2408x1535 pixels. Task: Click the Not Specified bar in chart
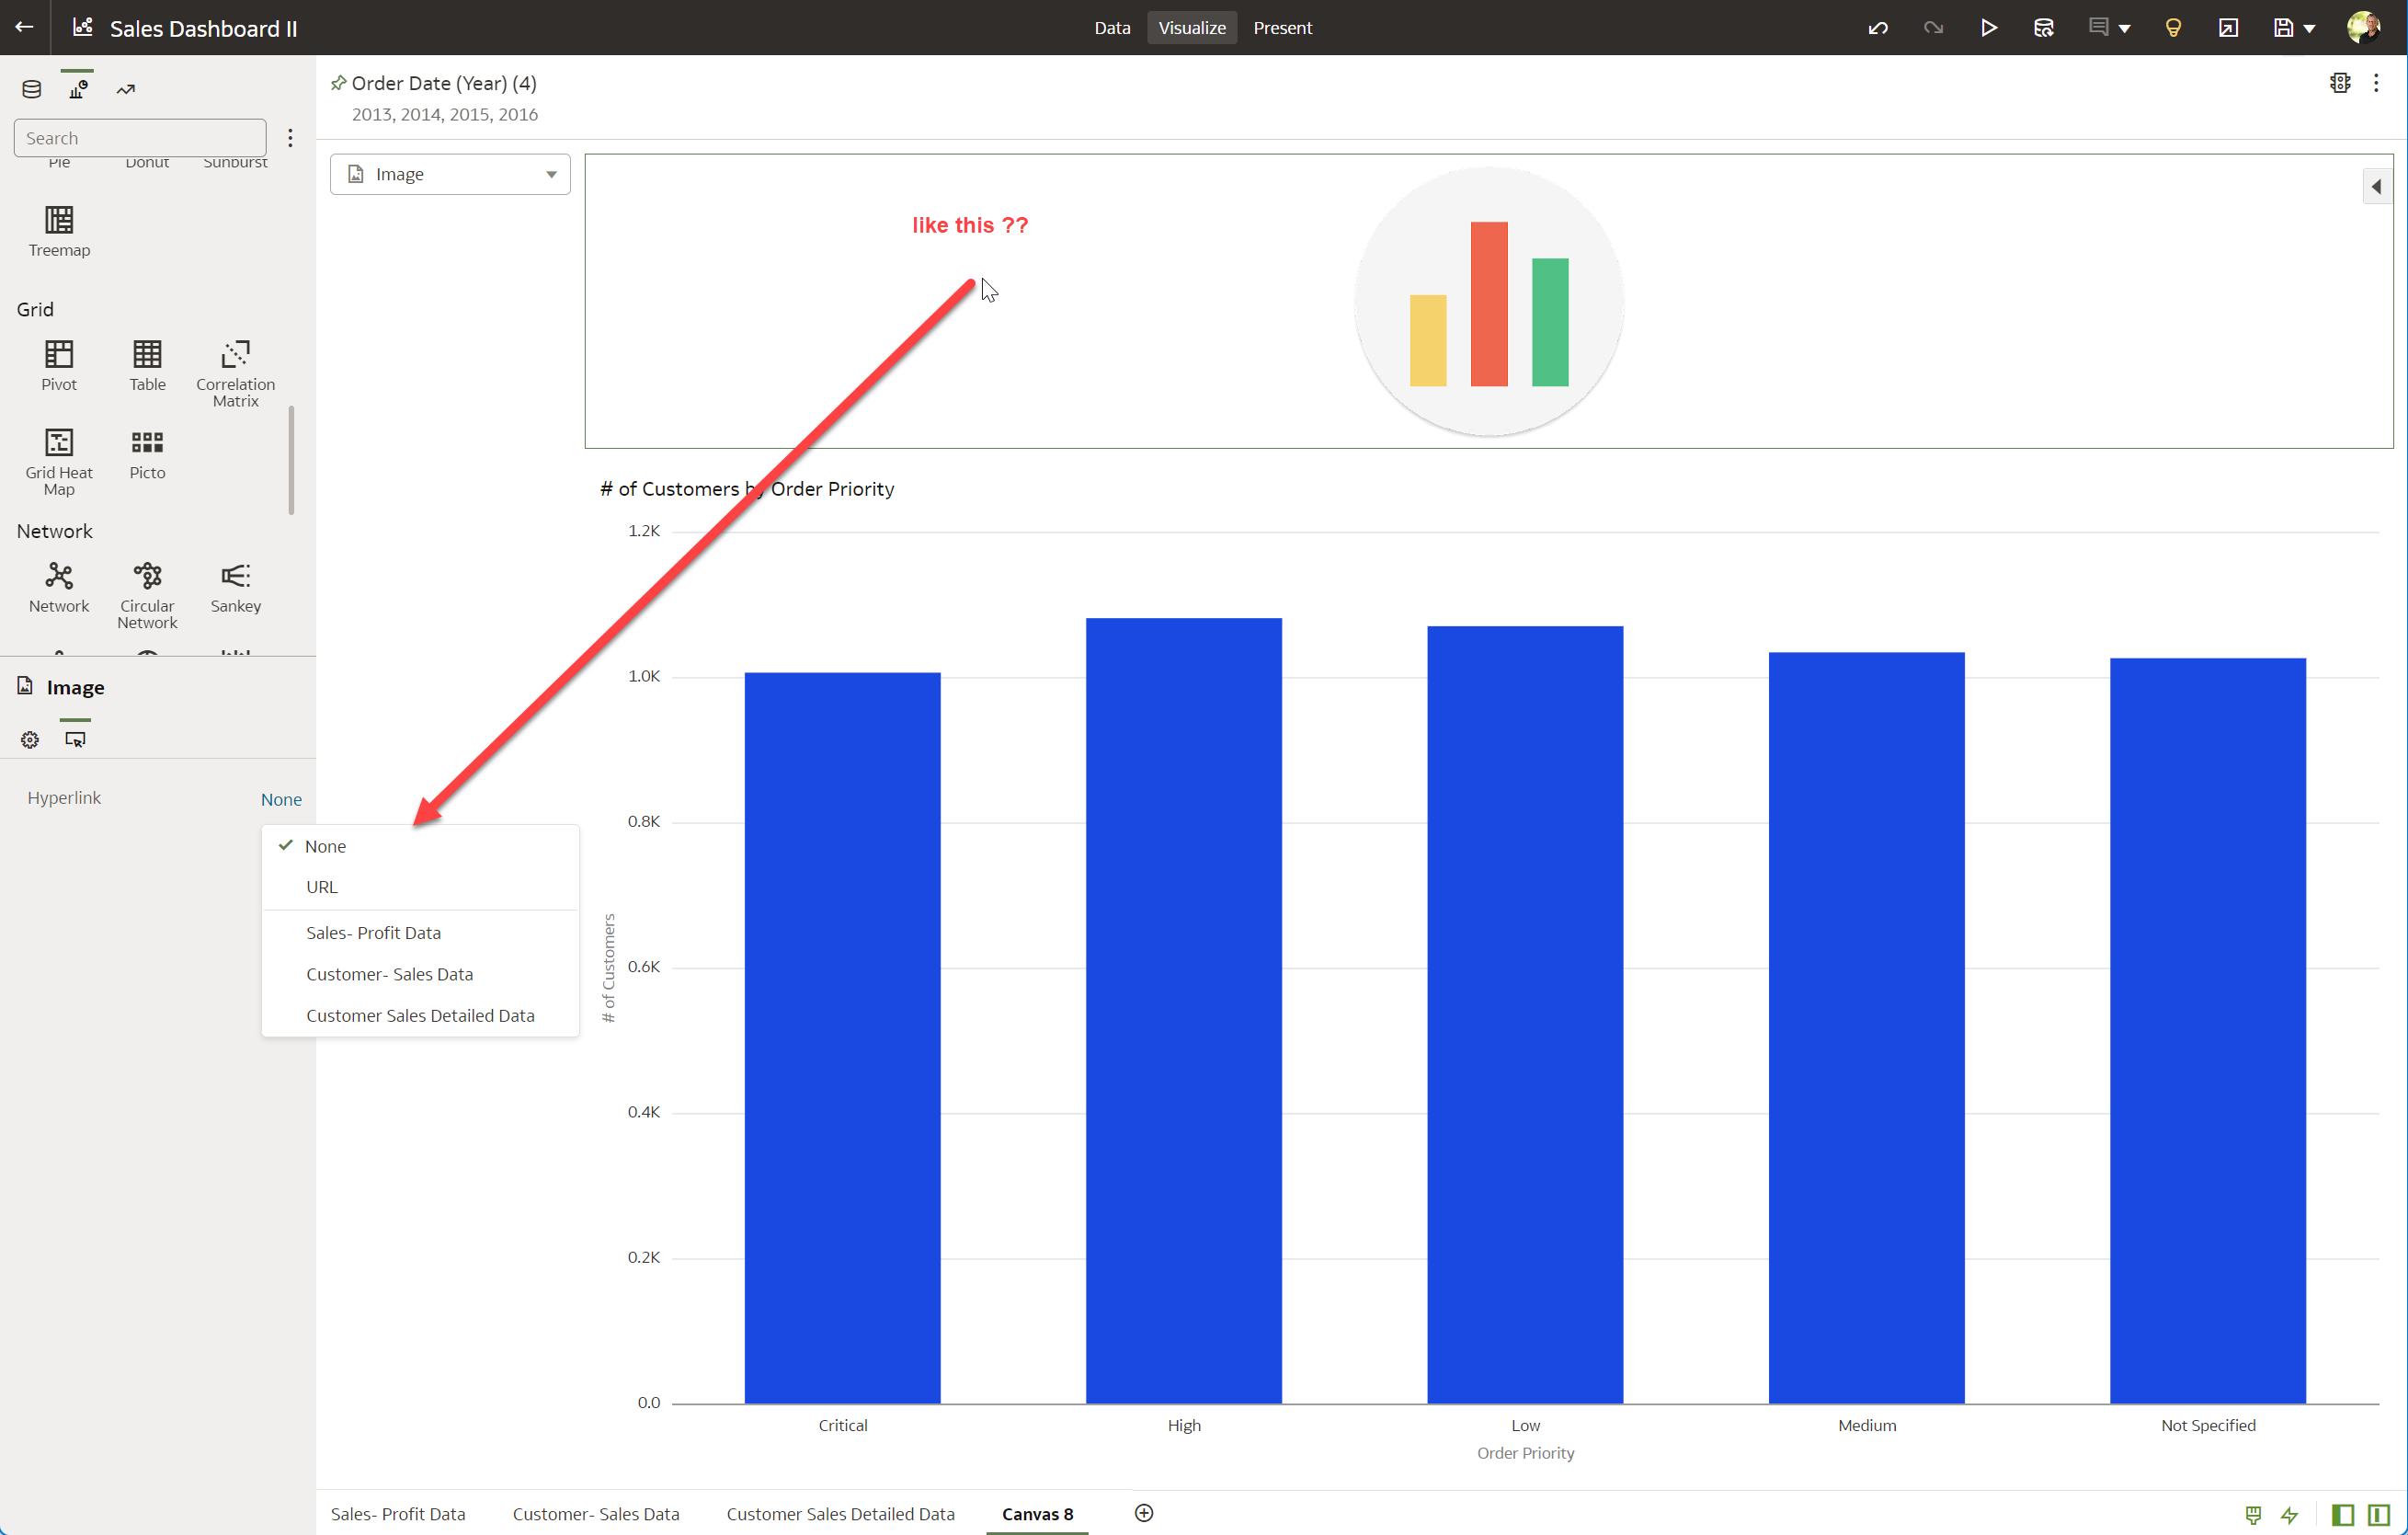coord(2208,1031)
